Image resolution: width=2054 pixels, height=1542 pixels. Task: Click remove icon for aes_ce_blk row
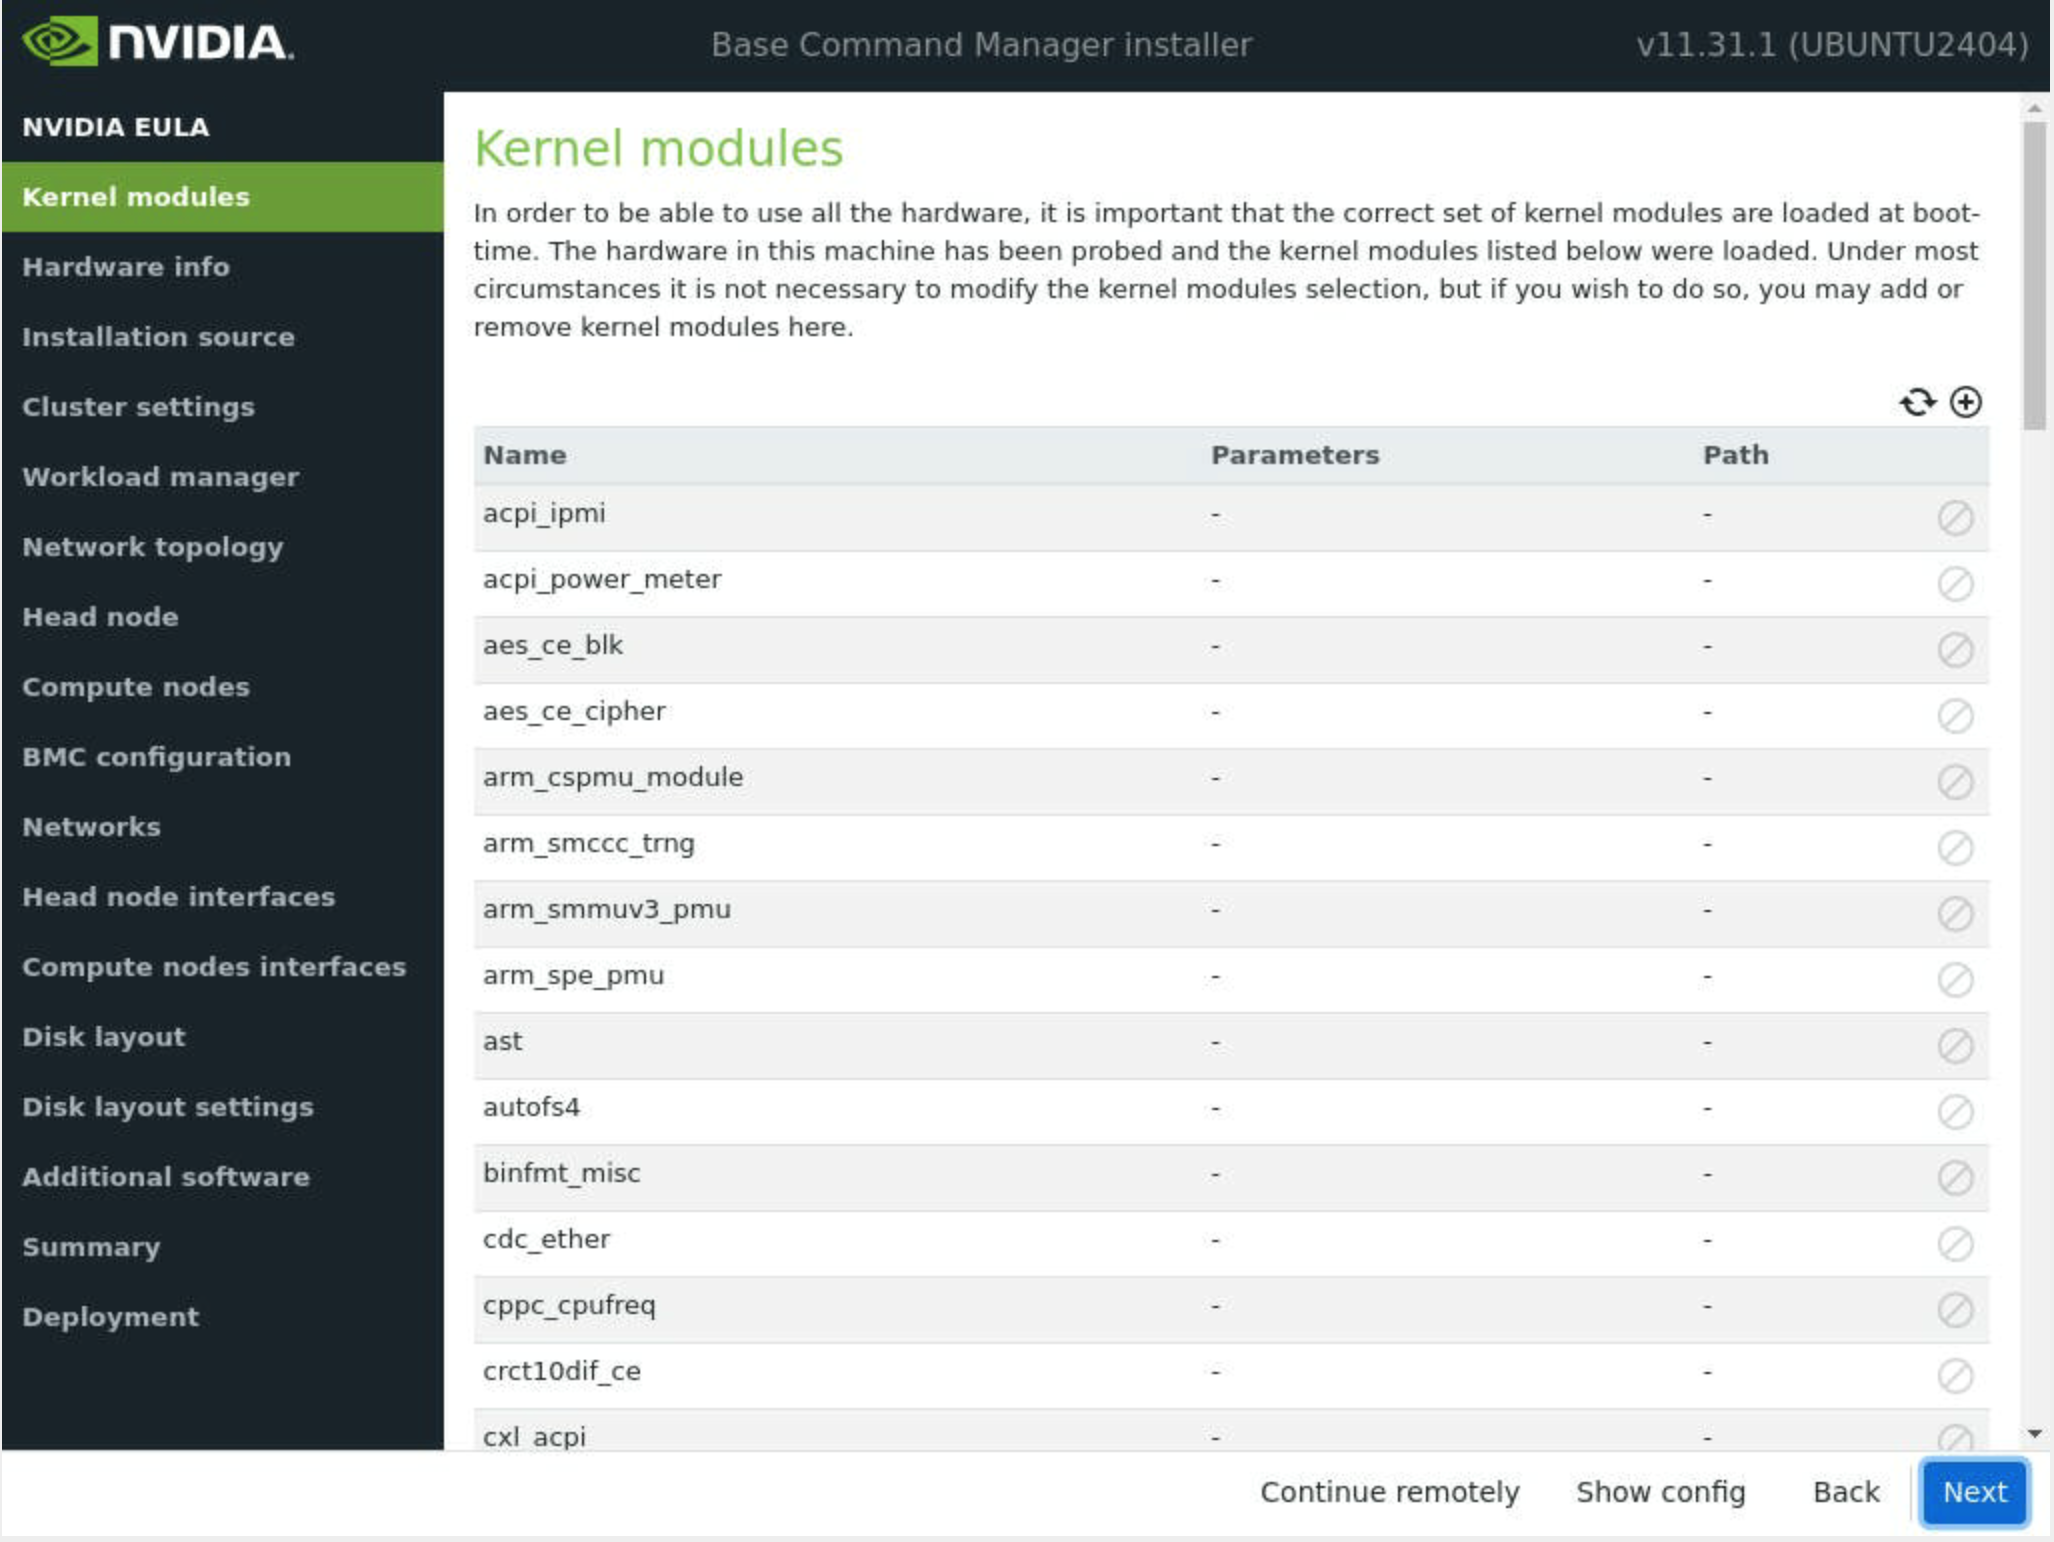coord(1954,649)
